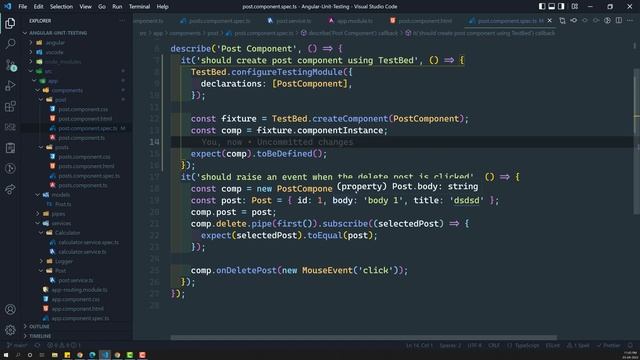The height and width of the screenshot is (360, 640).
Task: Open the Selection menu
Action: coord(61,7)
